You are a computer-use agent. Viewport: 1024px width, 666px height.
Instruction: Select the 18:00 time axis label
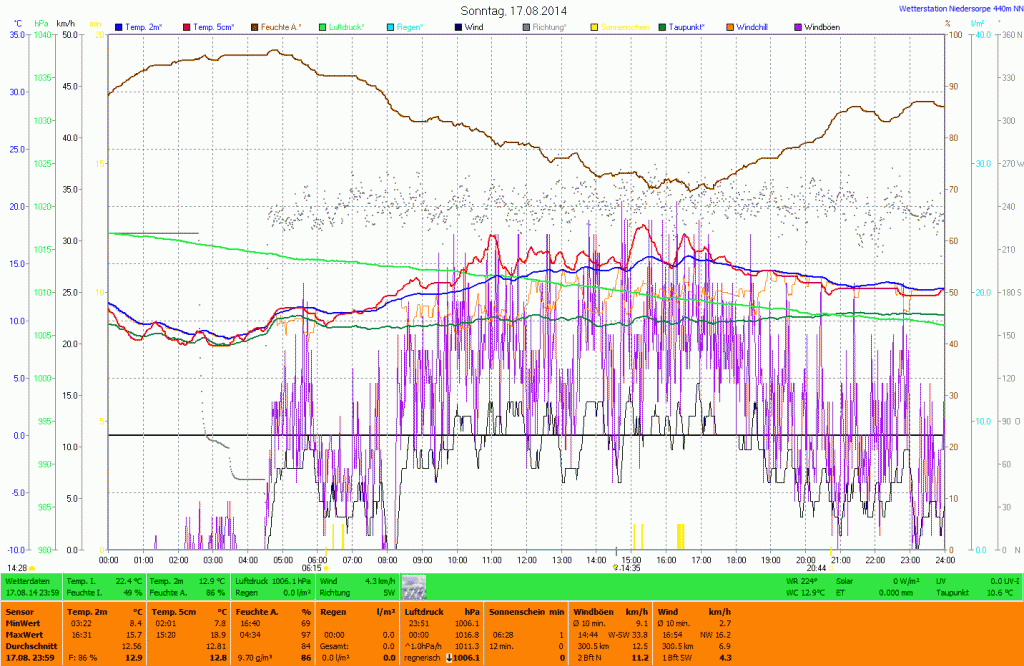736,560
